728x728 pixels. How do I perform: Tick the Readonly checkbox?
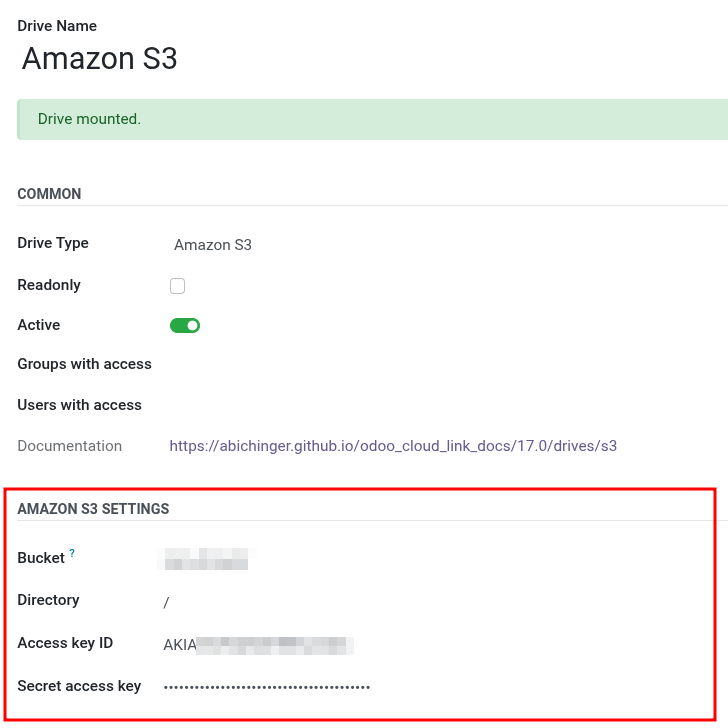[178, 286]
